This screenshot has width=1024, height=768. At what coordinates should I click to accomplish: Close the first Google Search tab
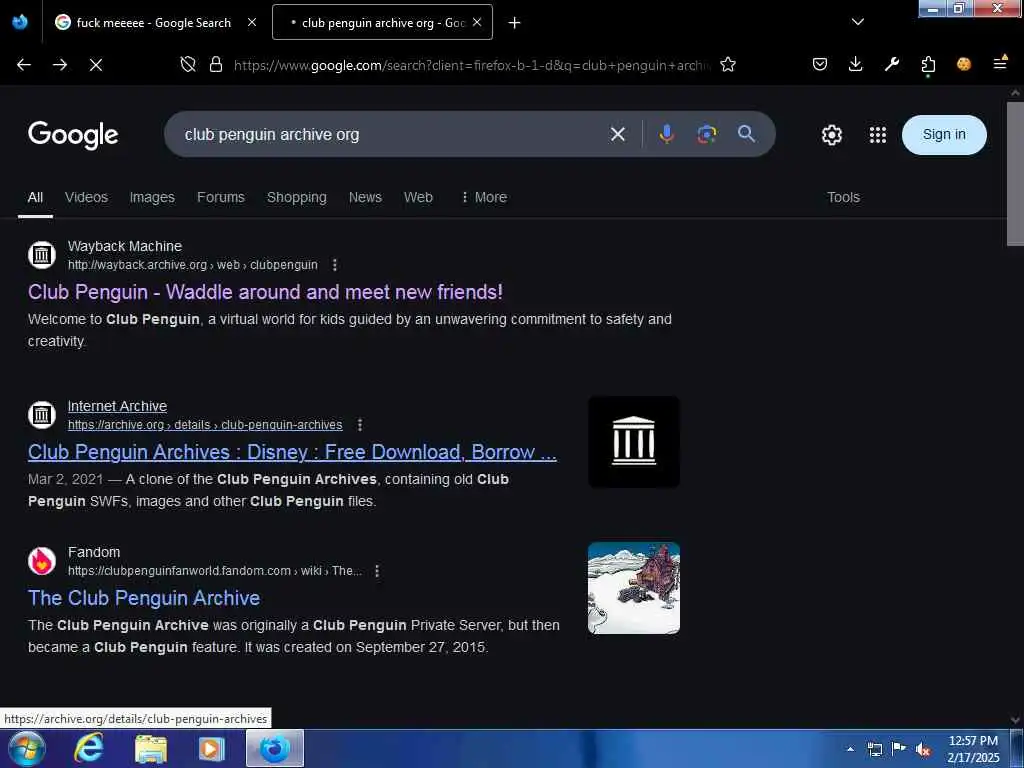tap(251, 22)
